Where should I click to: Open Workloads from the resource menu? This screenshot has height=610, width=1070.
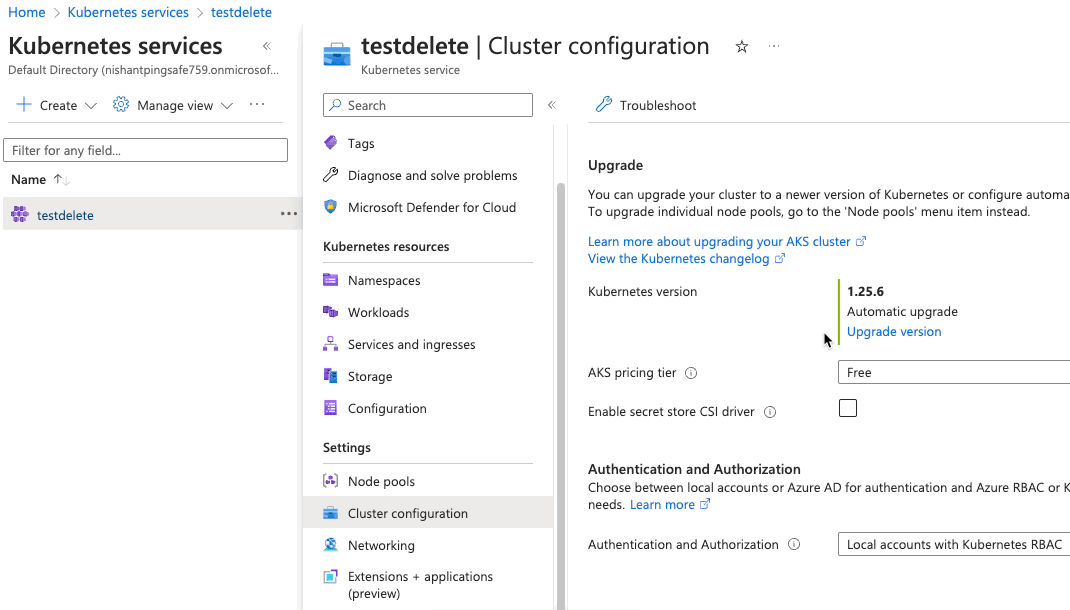(x=378, y=312)
